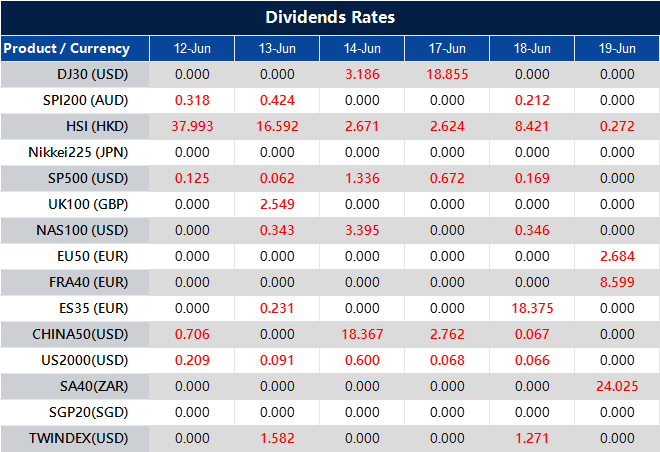Click the 12-Jun column header
The width and height of the screenshot is (660, 452).
[192, 48]
